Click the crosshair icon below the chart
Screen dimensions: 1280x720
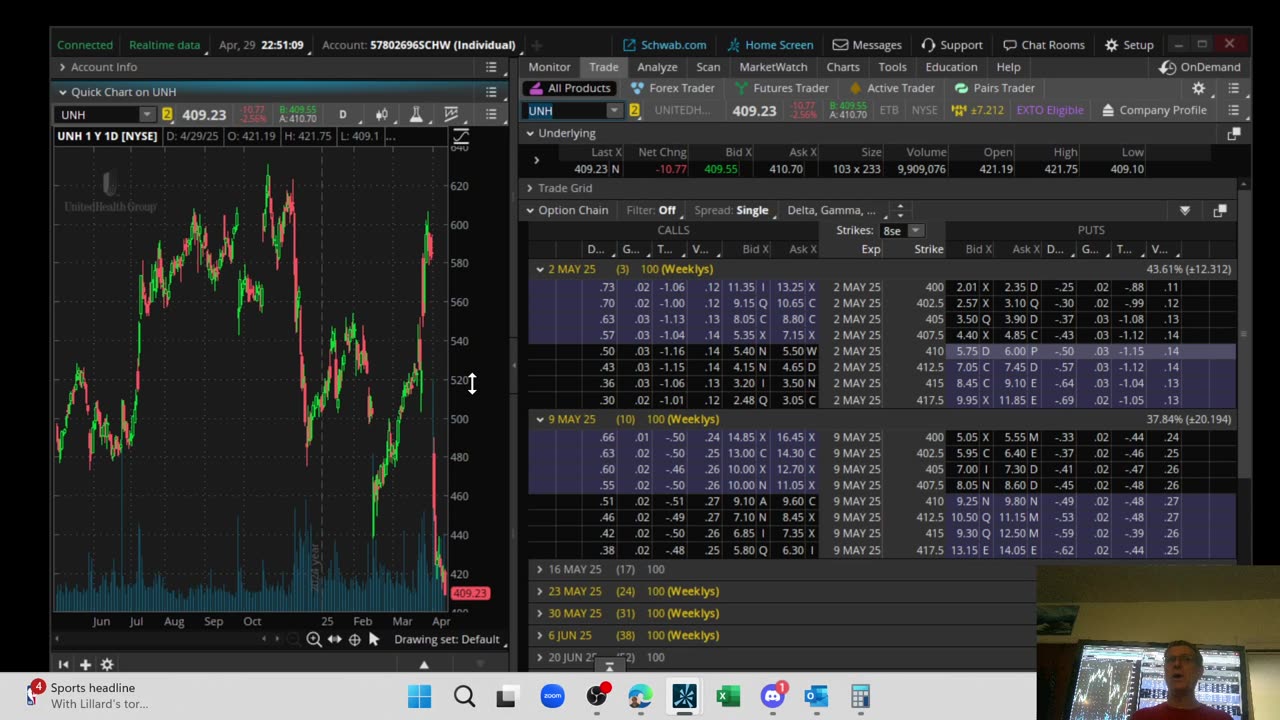pos(354,639)
